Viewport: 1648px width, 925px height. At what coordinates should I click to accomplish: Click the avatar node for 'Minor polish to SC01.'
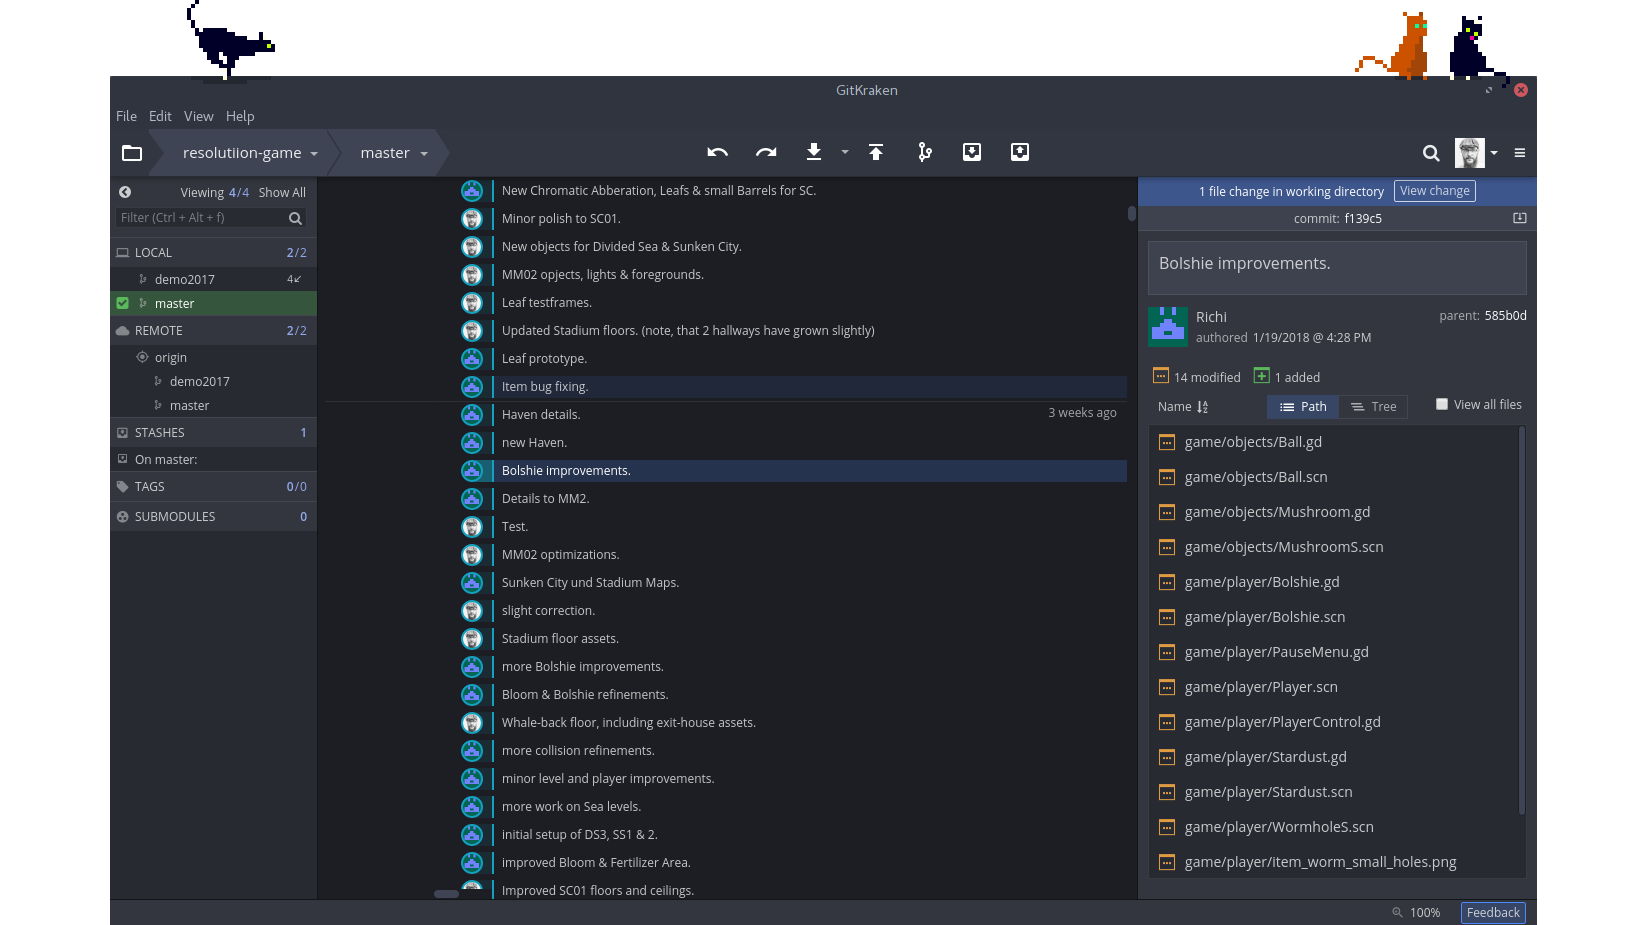pyautogui.click(x=472, y=218)
